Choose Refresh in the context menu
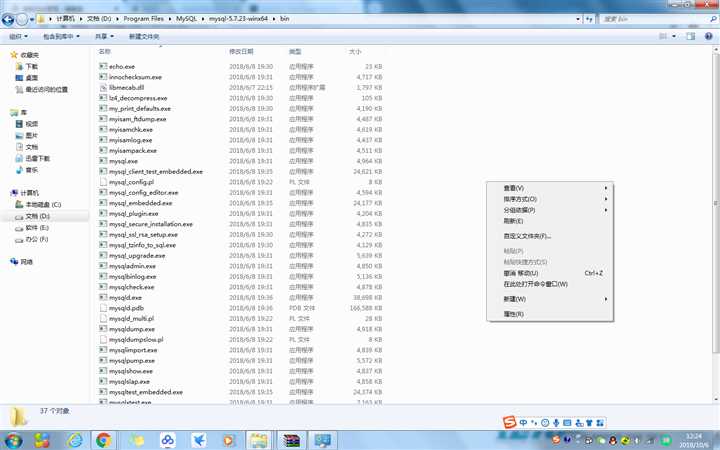This screenshot has height=450, width=720. [x=550, y=221]
